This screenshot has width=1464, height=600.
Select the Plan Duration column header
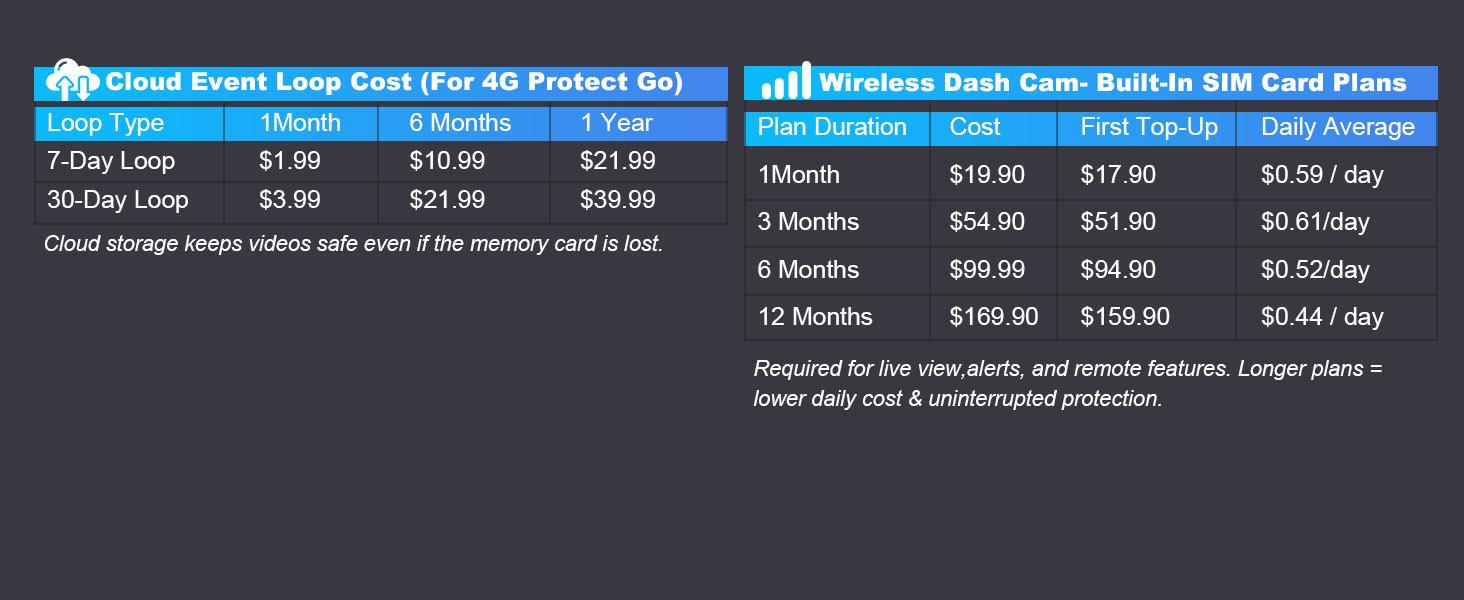coord(832,128)
